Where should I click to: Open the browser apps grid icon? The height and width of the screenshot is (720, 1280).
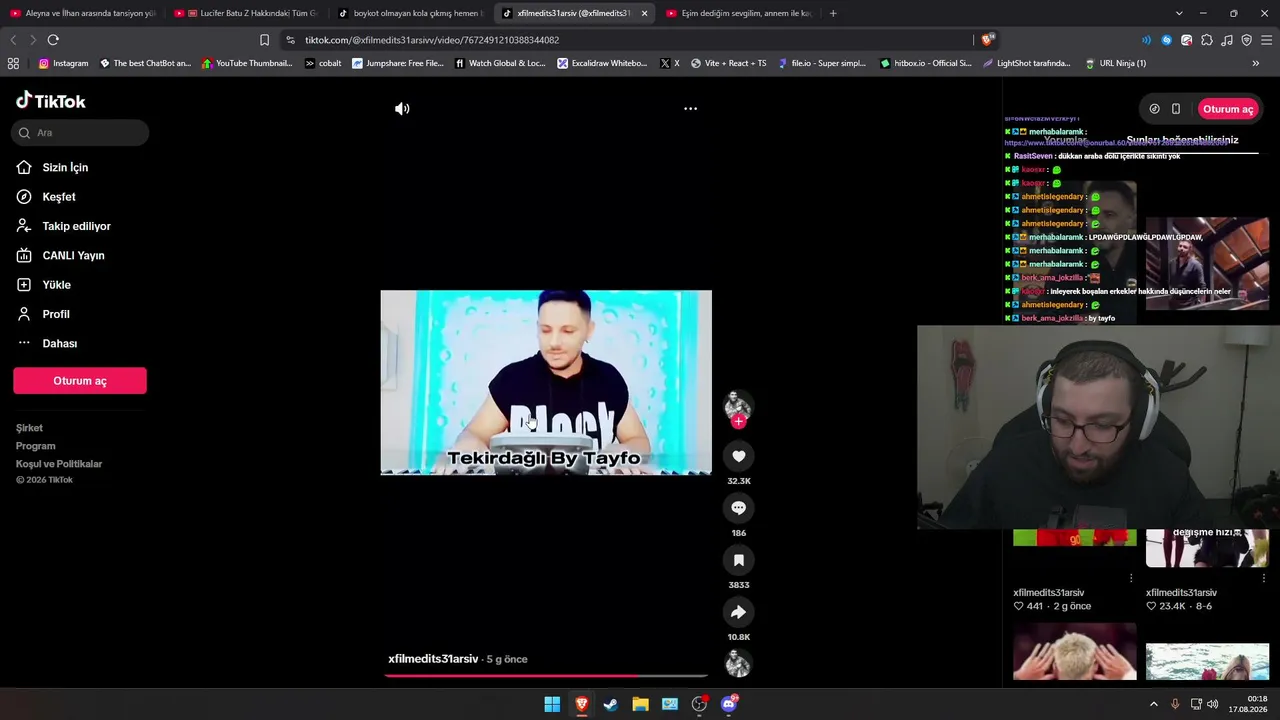pos(13,63)
